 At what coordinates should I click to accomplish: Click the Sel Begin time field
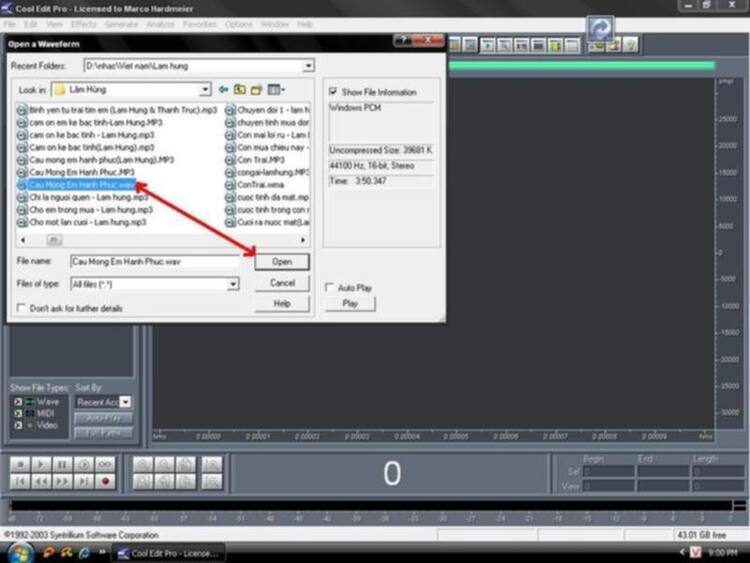[609, 472]
